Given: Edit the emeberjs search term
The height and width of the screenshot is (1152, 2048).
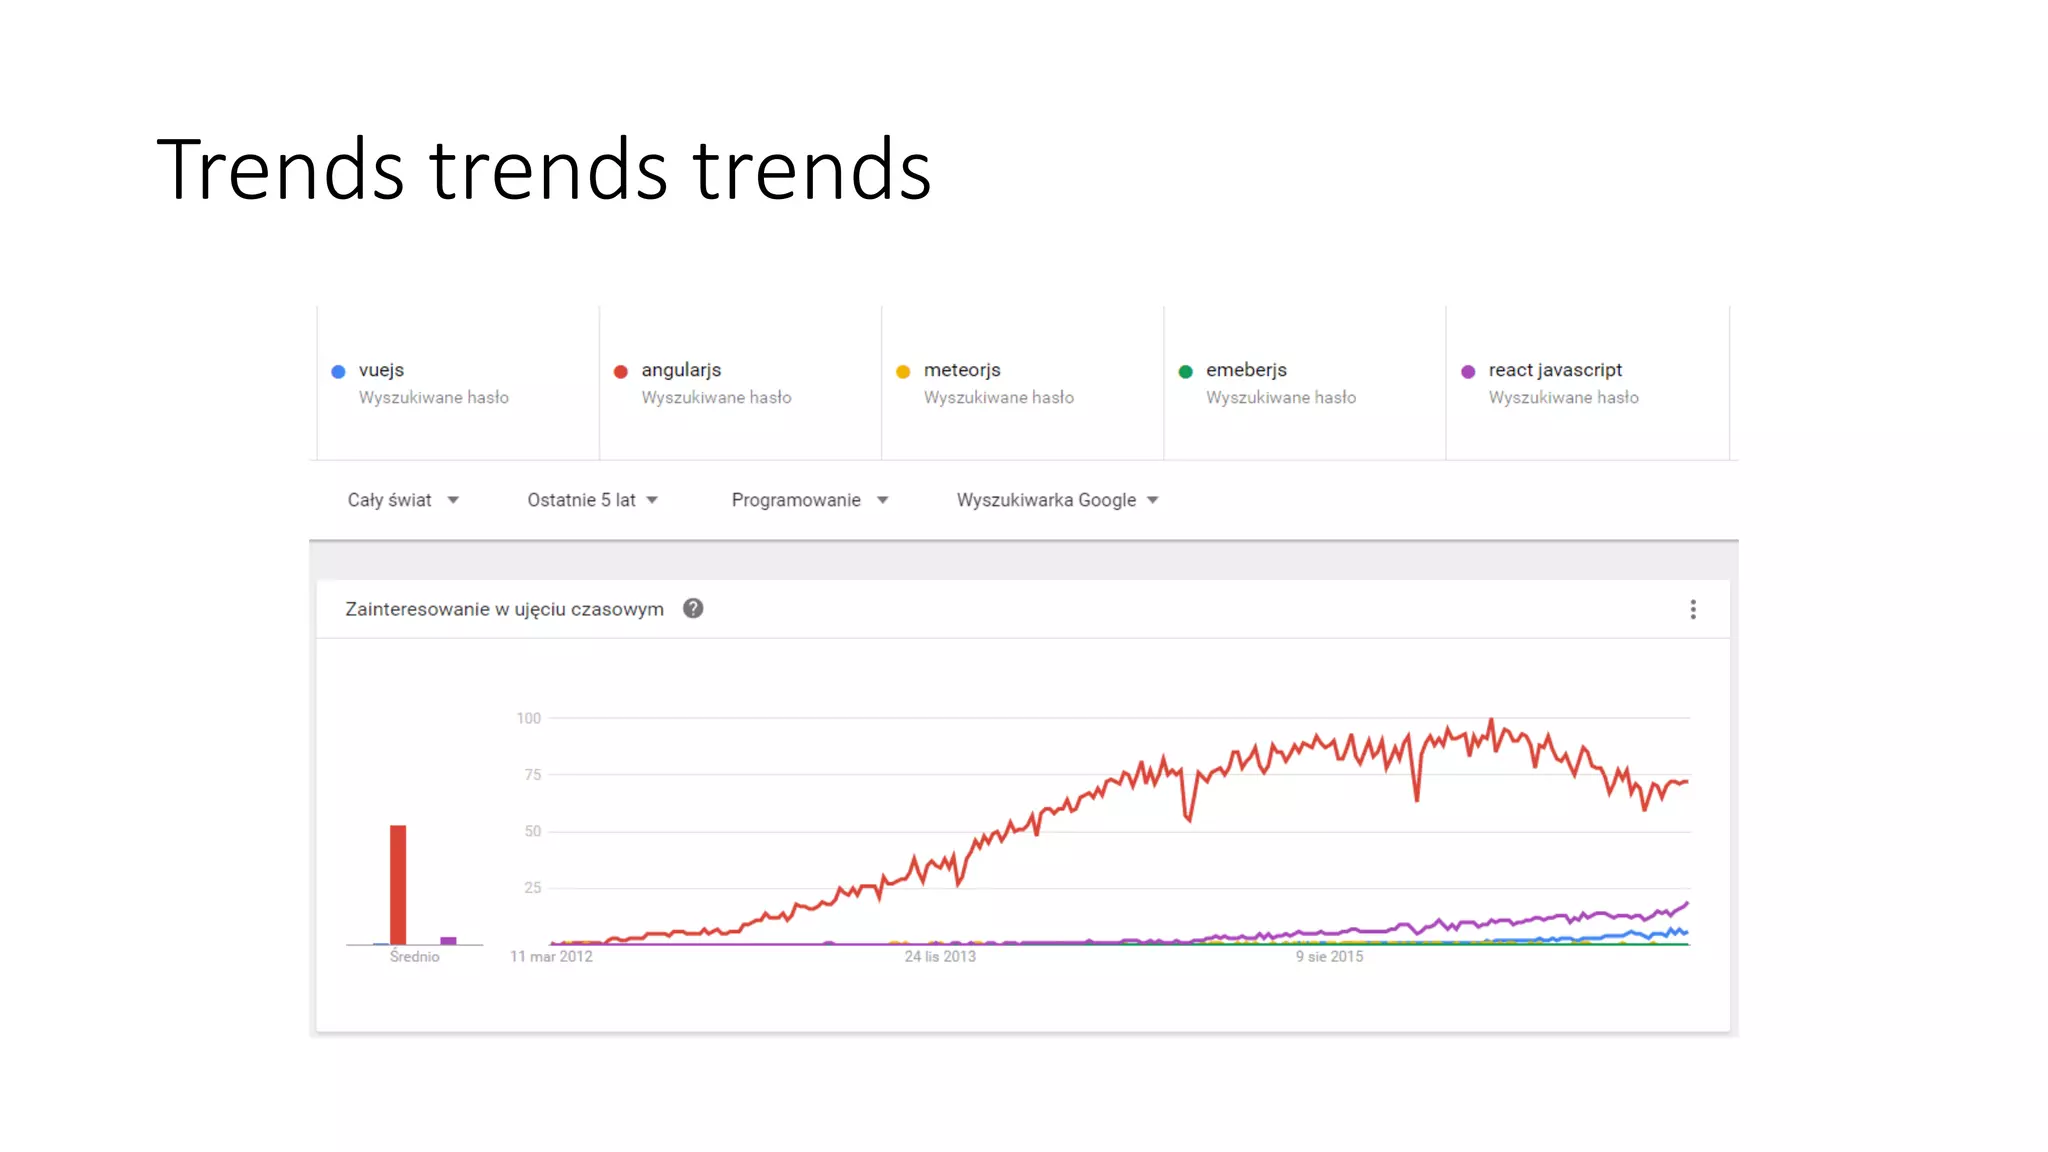Looking at the screenshot, I should (1246, 370).
